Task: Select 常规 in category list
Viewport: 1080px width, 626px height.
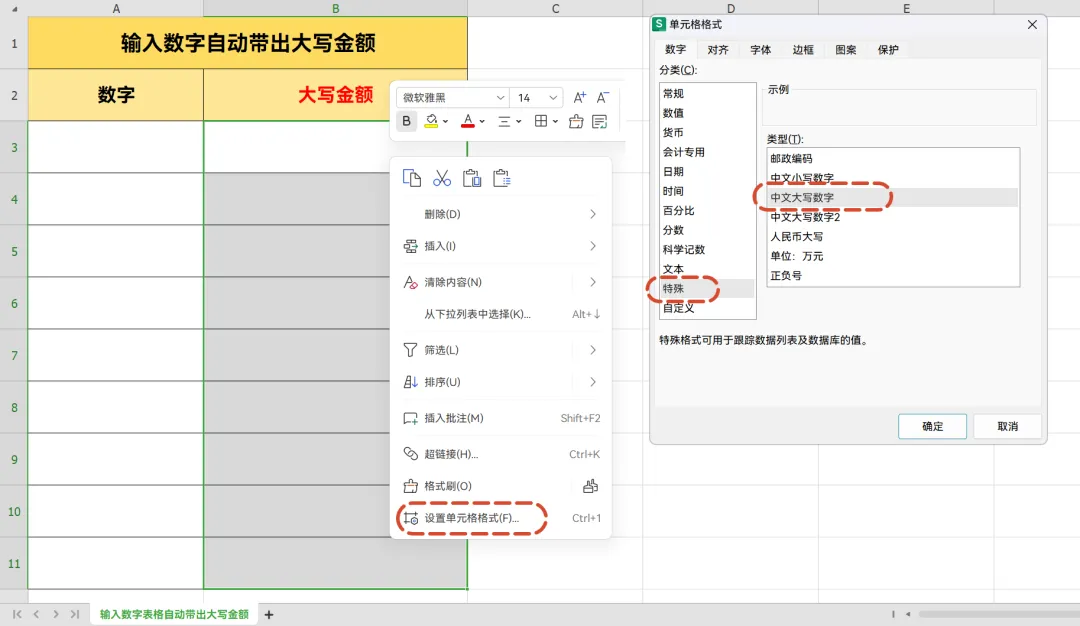Action: coord(707,94)
